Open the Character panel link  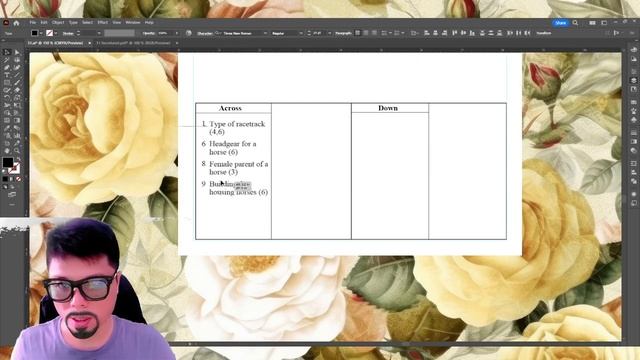[205, 33]
